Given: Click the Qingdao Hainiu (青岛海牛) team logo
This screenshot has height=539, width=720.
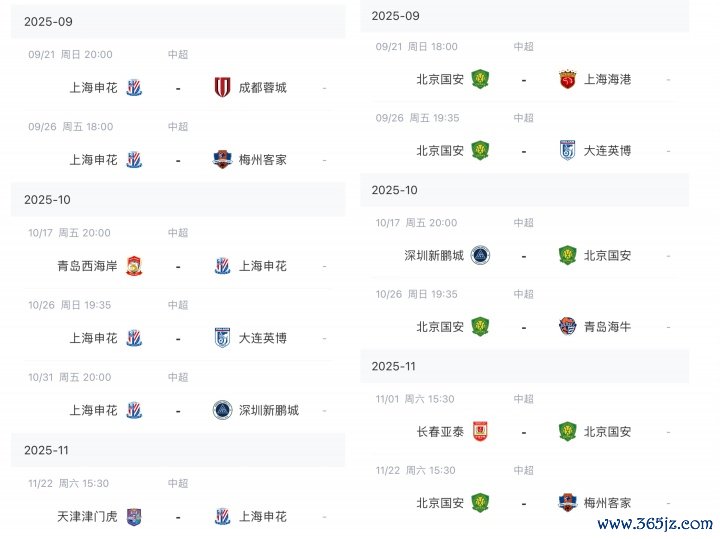Looking at the screenshot, I should click(567, 326).
